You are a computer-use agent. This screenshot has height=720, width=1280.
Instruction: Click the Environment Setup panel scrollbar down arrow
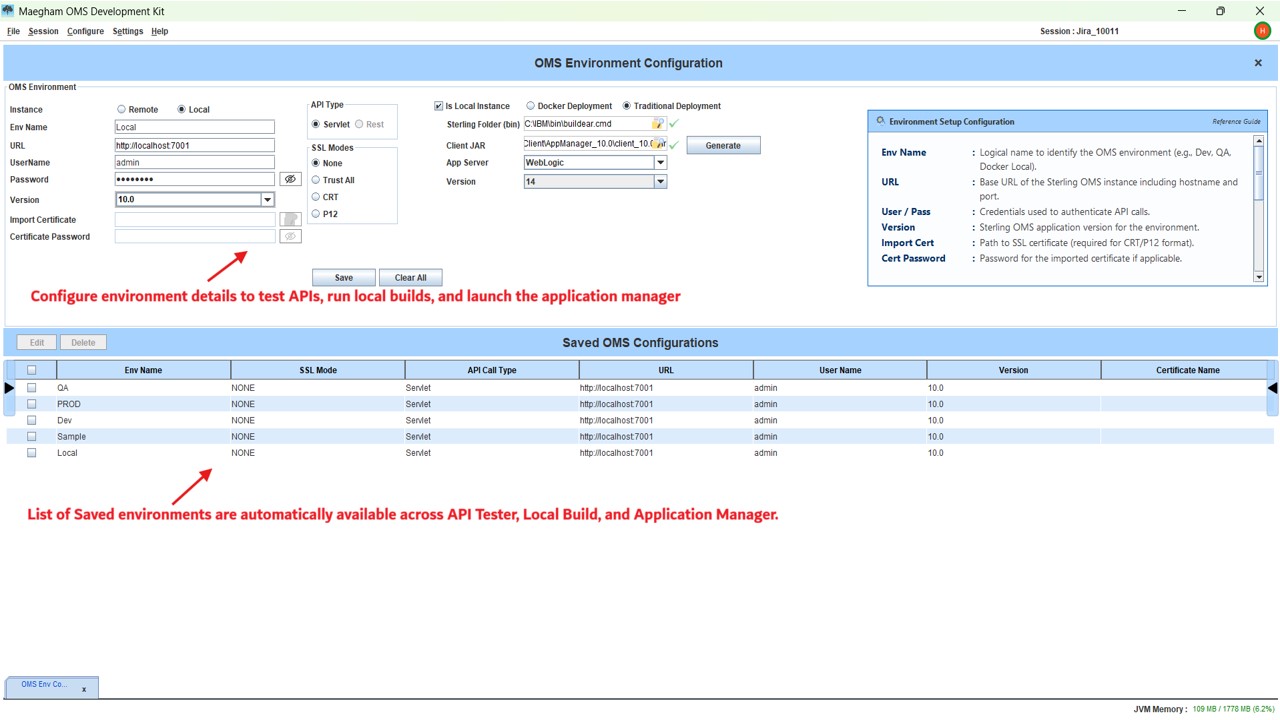tap(1258, 277)
